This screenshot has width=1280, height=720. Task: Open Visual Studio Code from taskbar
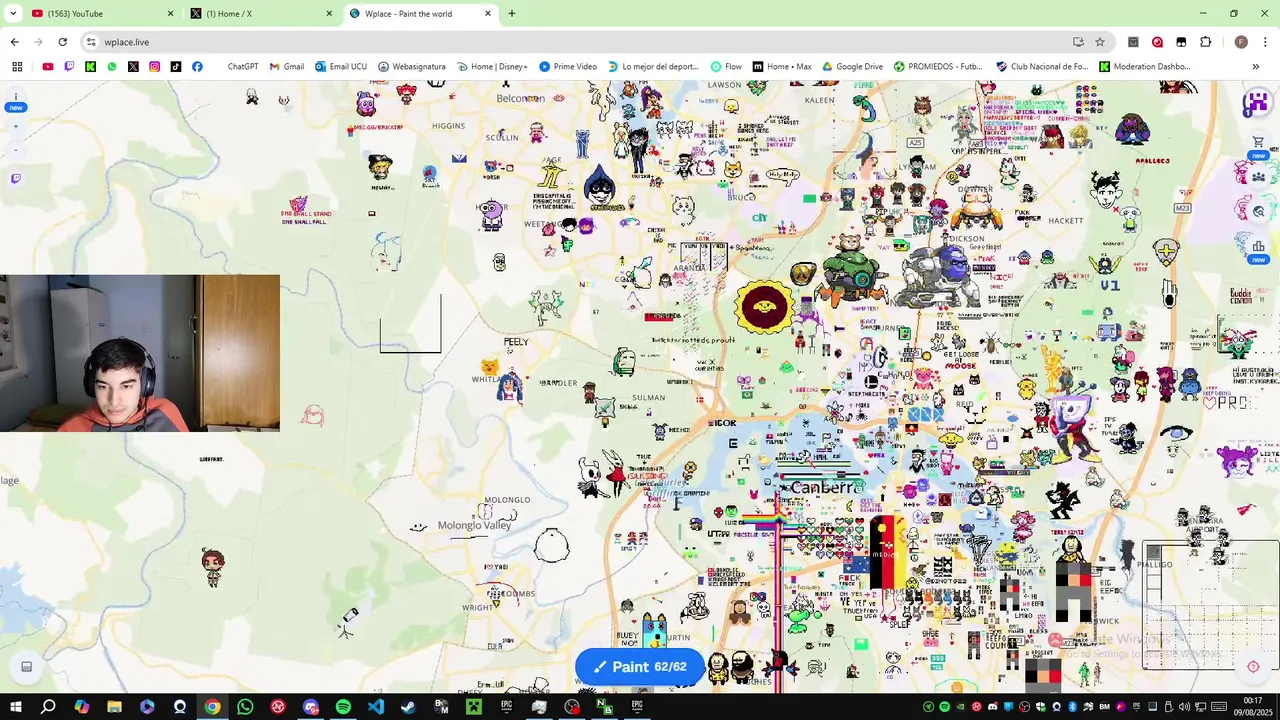point(376,707)
